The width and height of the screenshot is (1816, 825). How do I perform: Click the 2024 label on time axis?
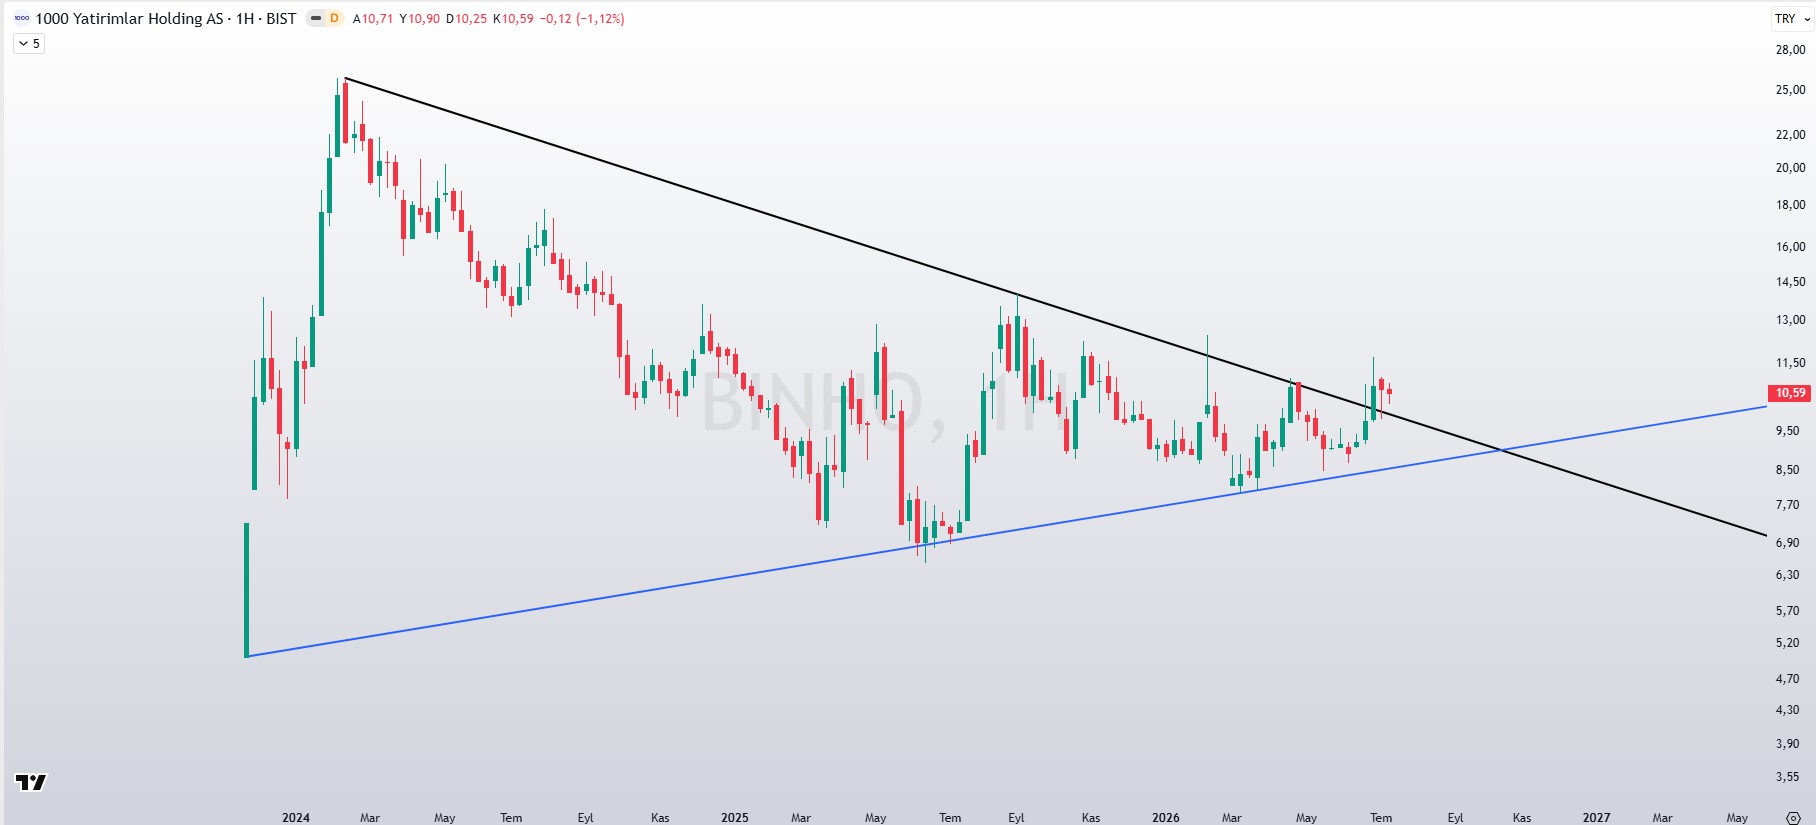pos(296,818)
